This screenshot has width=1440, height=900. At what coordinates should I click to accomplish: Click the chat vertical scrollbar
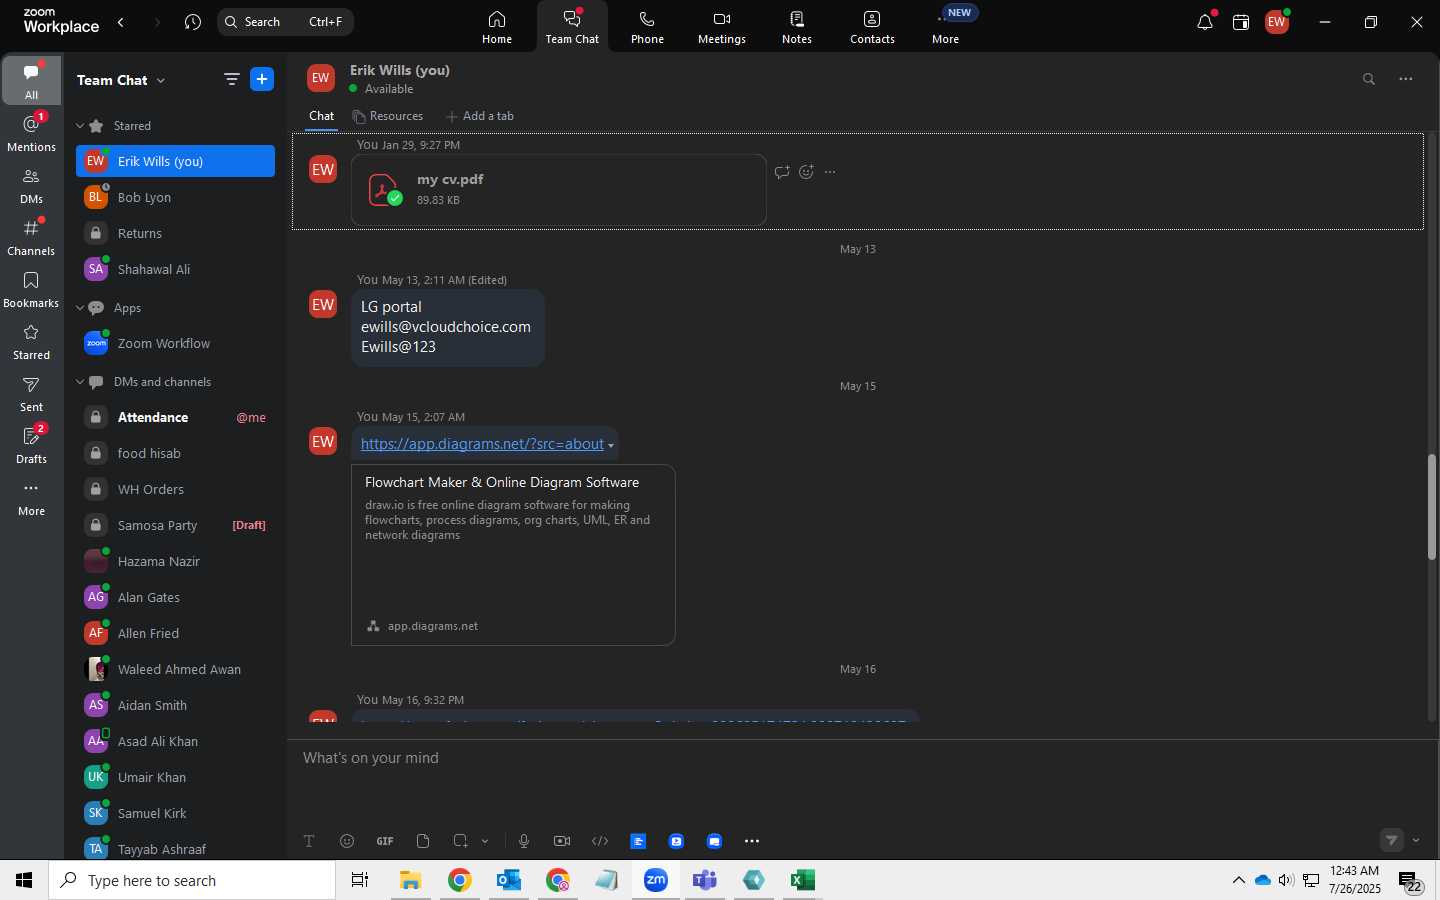click(x=1432, y=507)
